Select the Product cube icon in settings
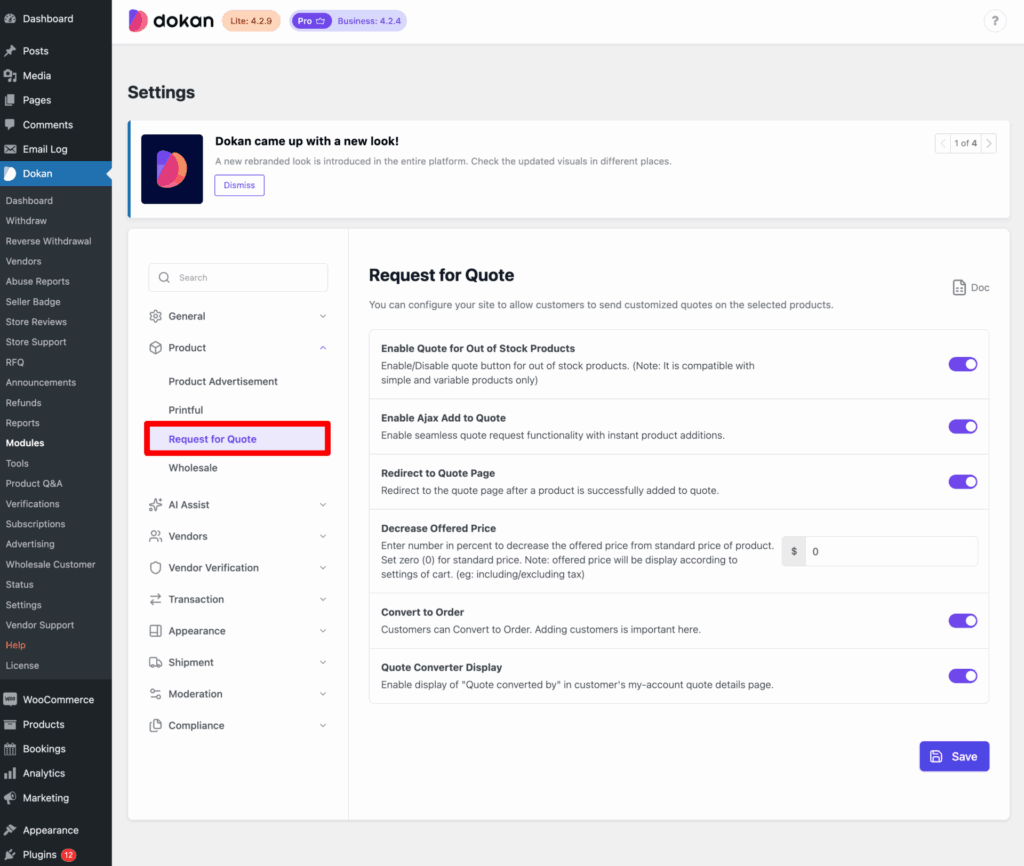Viewport: 1024px width, 866px height. 156,347
